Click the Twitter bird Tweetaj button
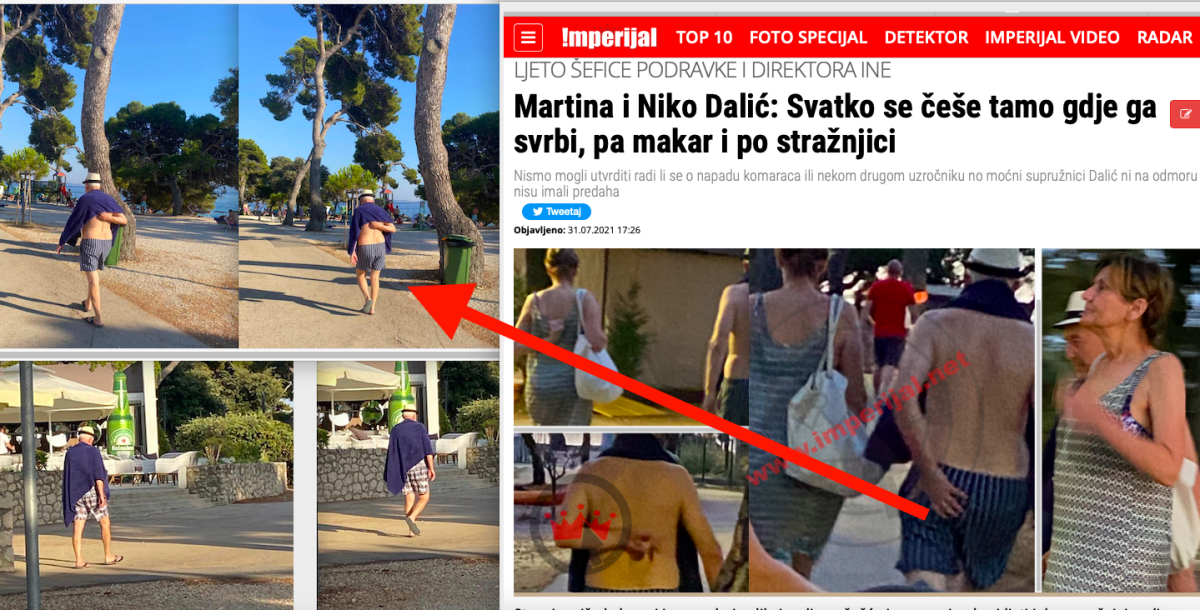Screen dimensions: 1200x610 tap(556, 212)
